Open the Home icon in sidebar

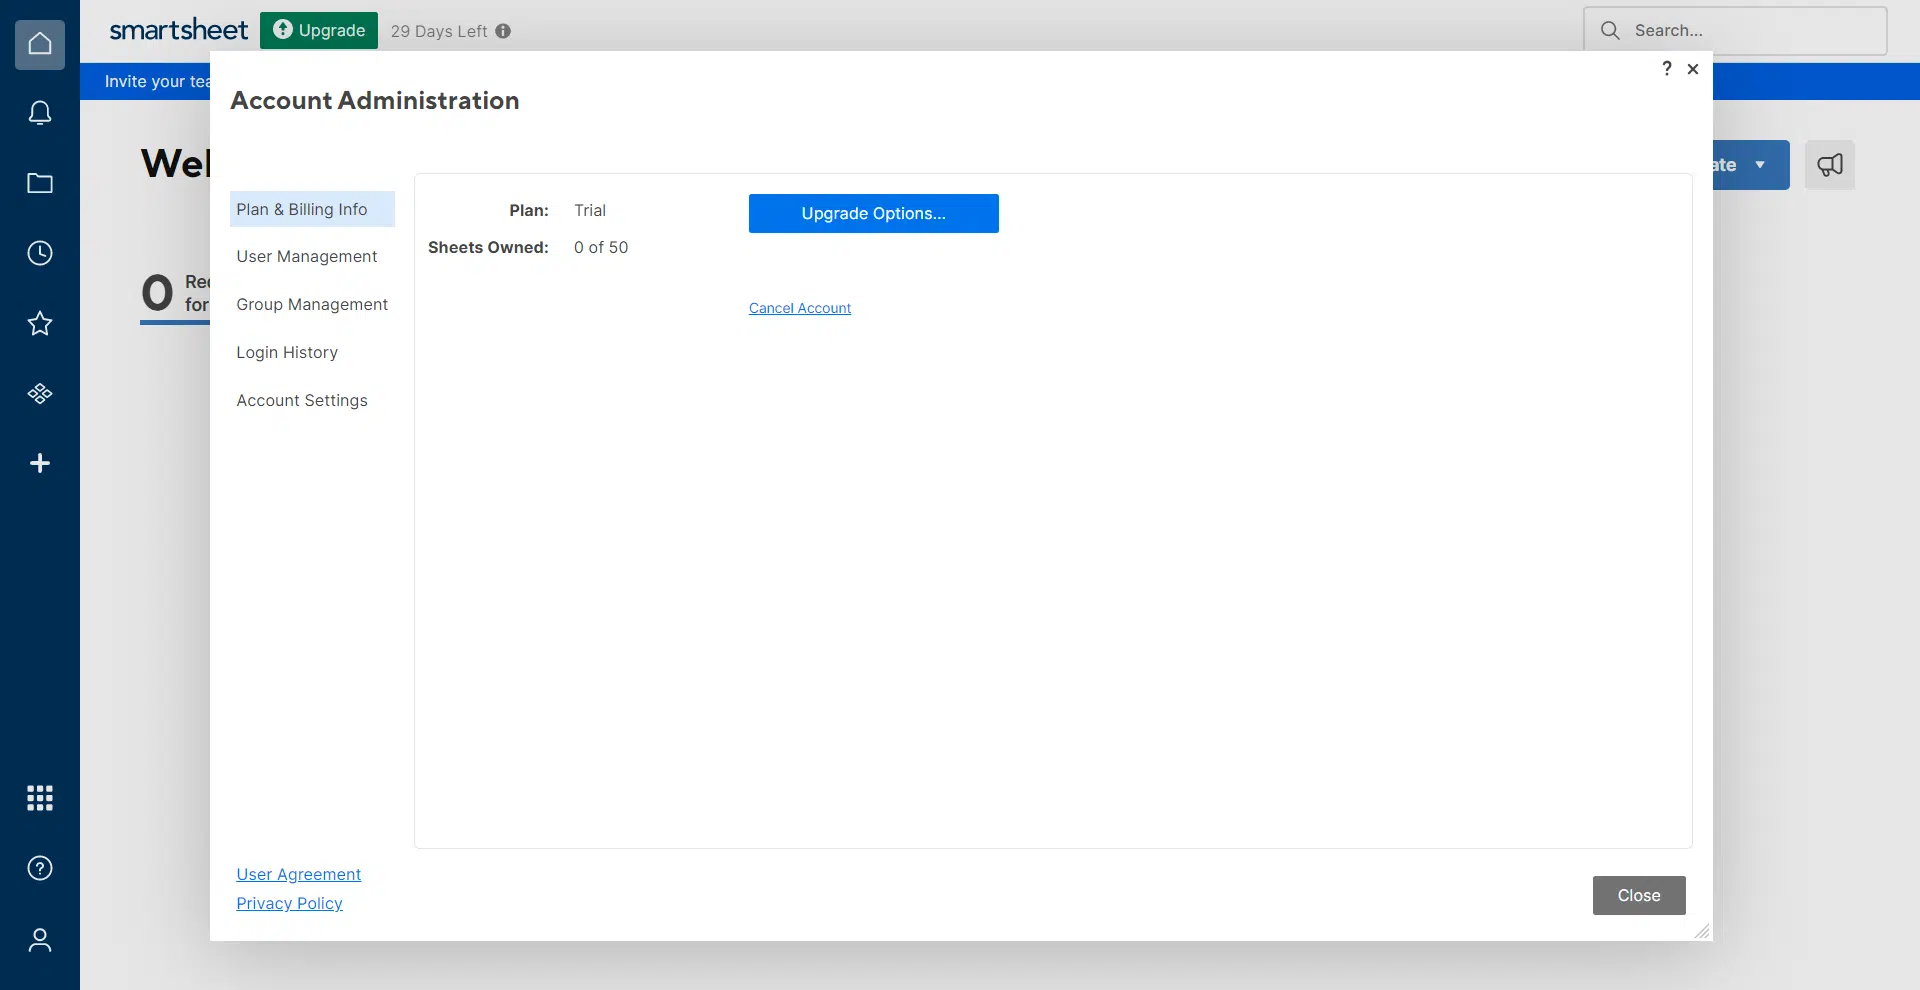(40, 44)
